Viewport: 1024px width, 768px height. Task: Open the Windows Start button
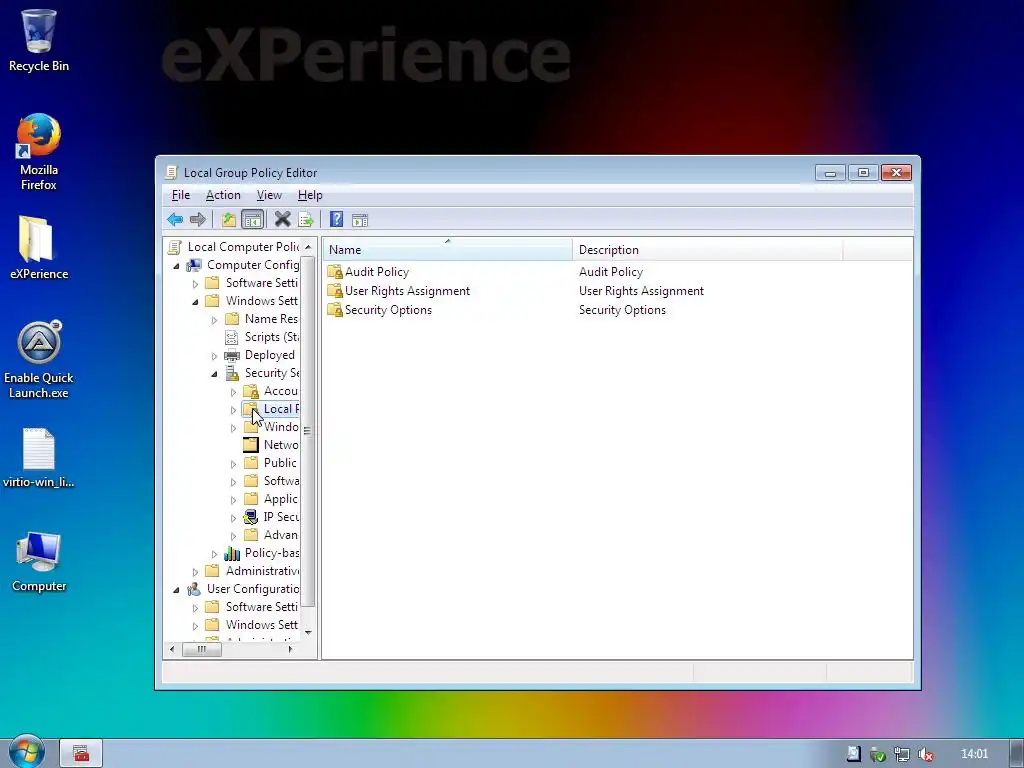(x=26, y=752)
